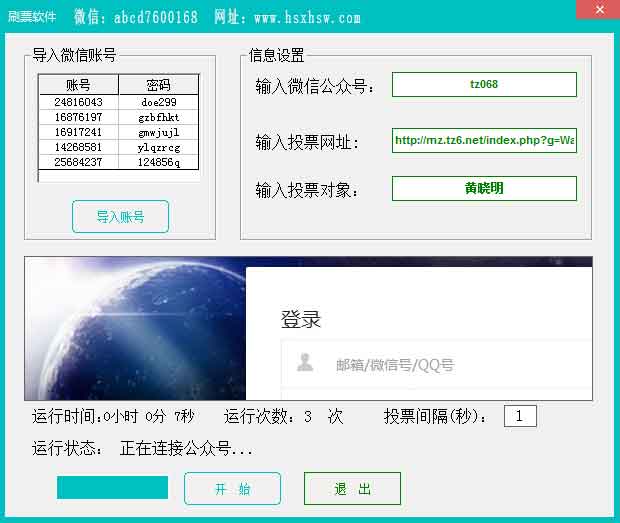Select password cell gmwjujl
This screenshot has height=523, width=620.
(159, 132)
